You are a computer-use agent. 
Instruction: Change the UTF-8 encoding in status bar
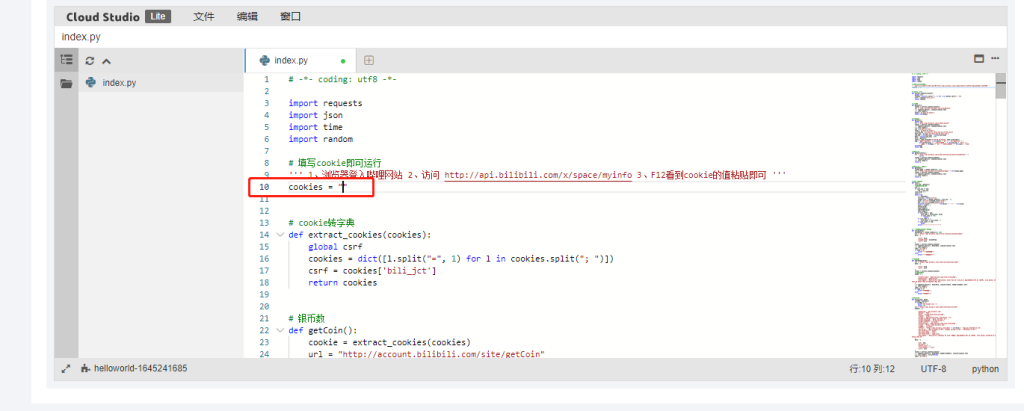coord(933,369)
